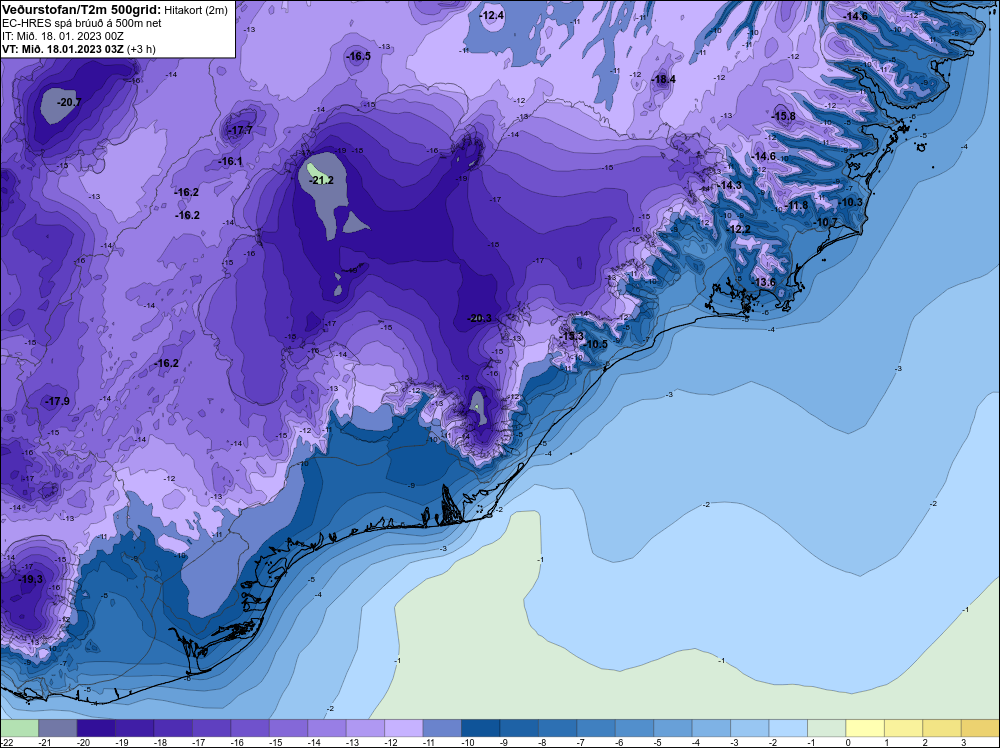Click the -11.8 temperature label

(797, 205)
